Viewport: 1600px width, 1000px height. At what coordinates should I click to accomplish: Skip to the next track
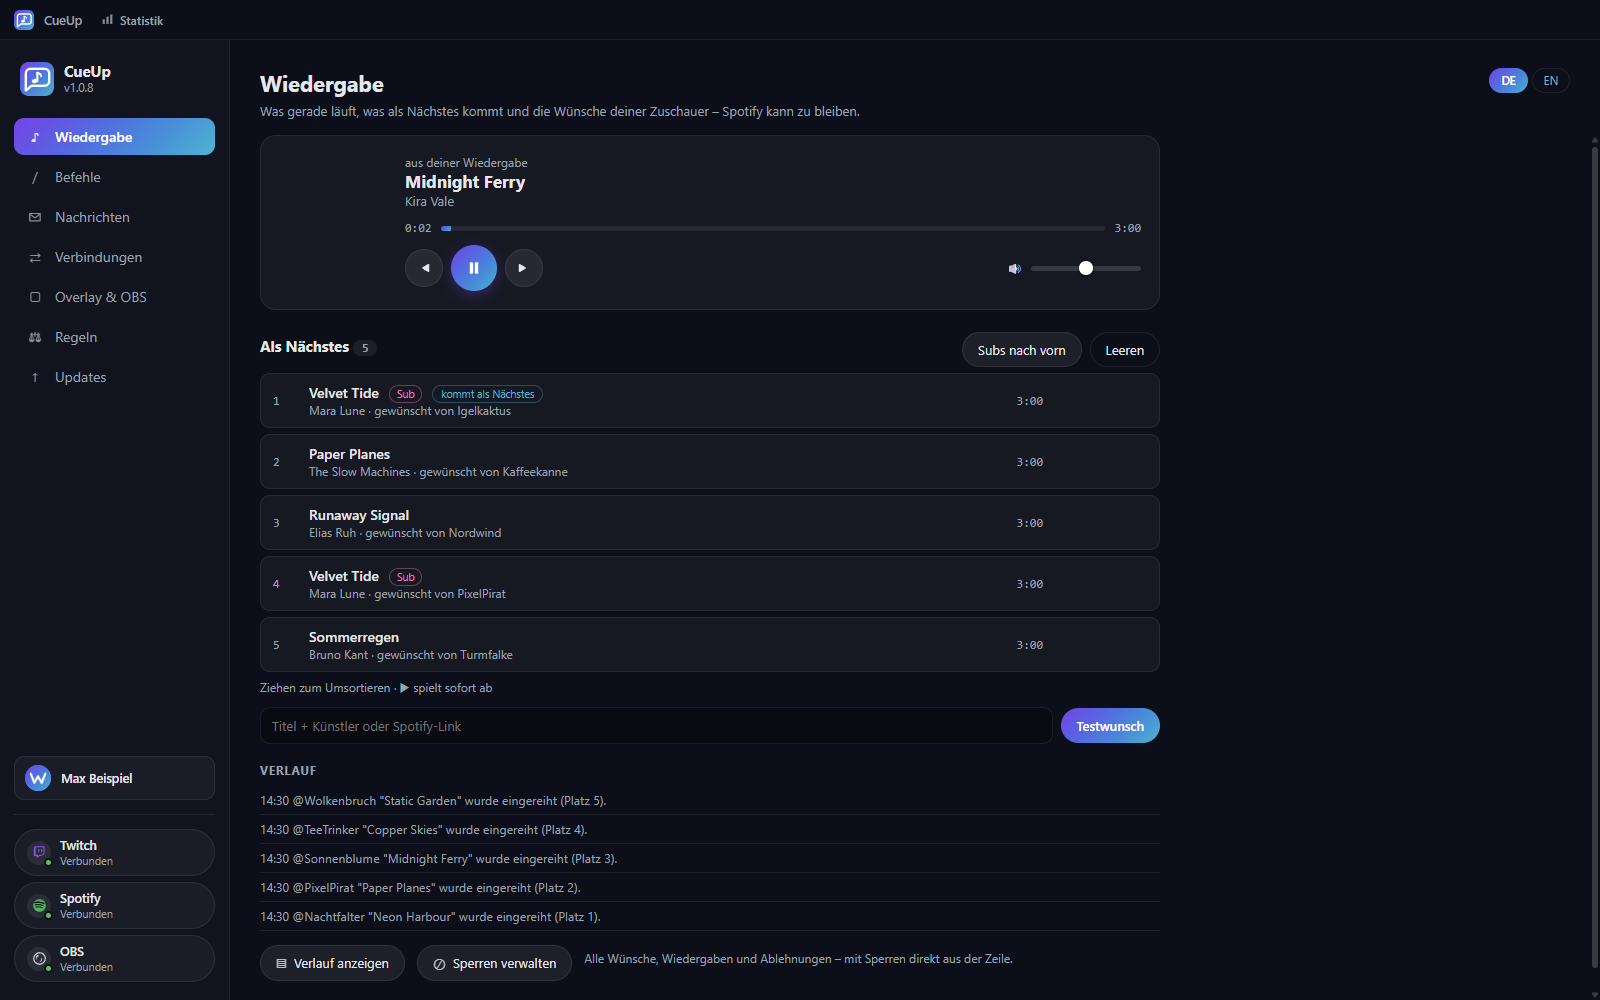click(524, 268)
